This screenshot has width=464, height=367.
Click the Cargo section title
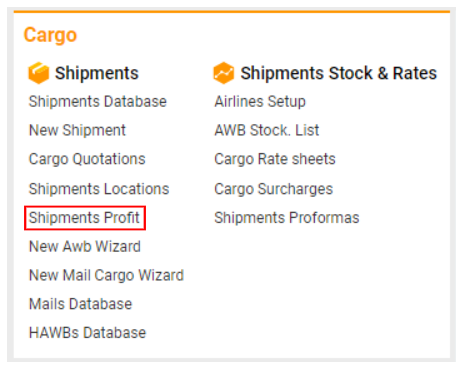tap(50, 35)
